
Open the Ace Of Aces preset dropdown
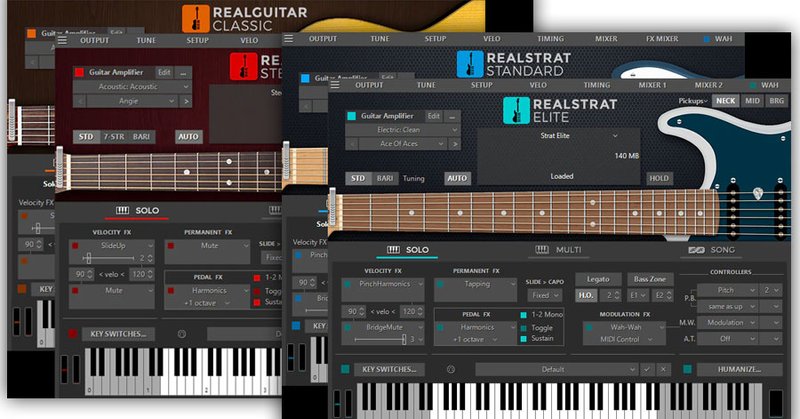pyautogui.click(x=403, y=144)
